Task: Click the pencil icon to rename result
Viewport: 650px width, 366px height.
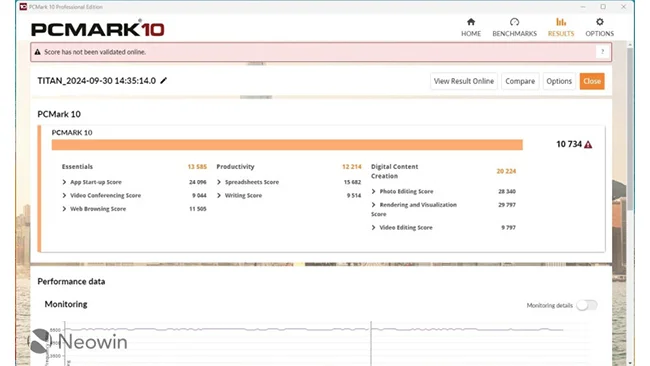Action: coord(164,80)
